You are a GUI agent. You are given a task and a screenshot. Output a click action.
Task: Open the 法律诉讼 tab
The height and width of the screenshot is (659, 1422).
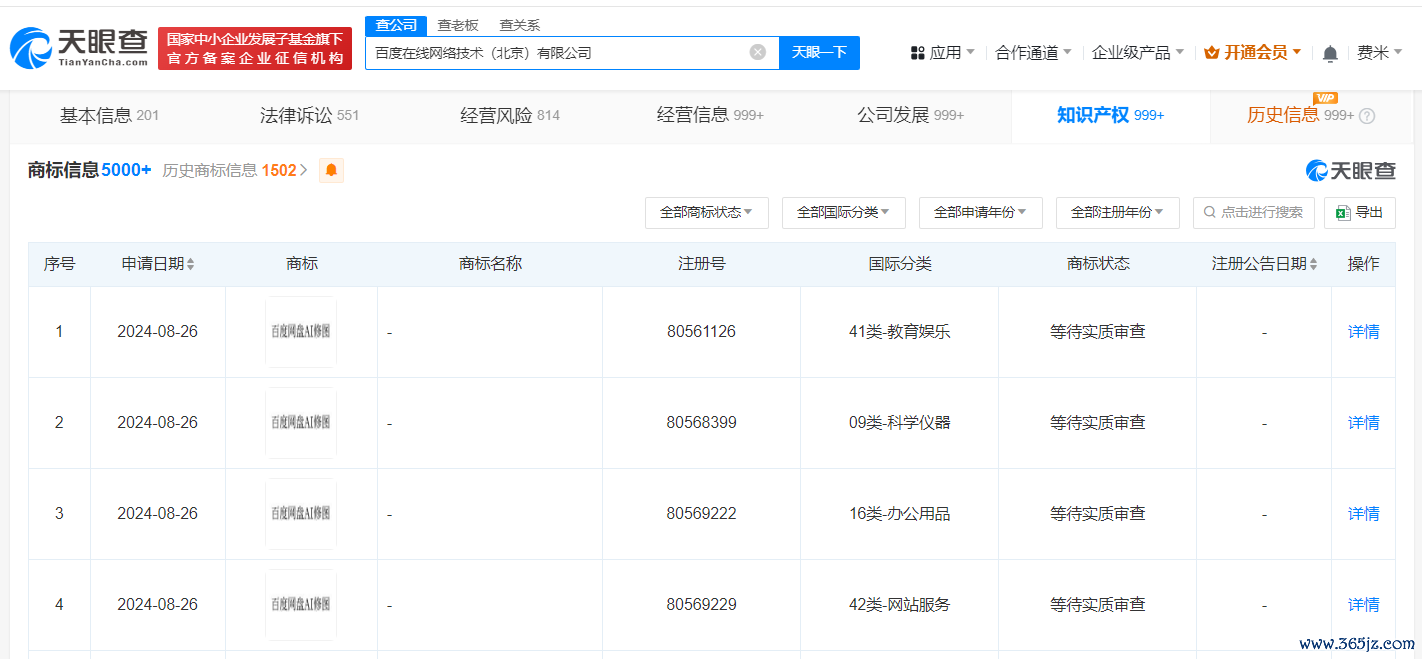coord(310,116)
